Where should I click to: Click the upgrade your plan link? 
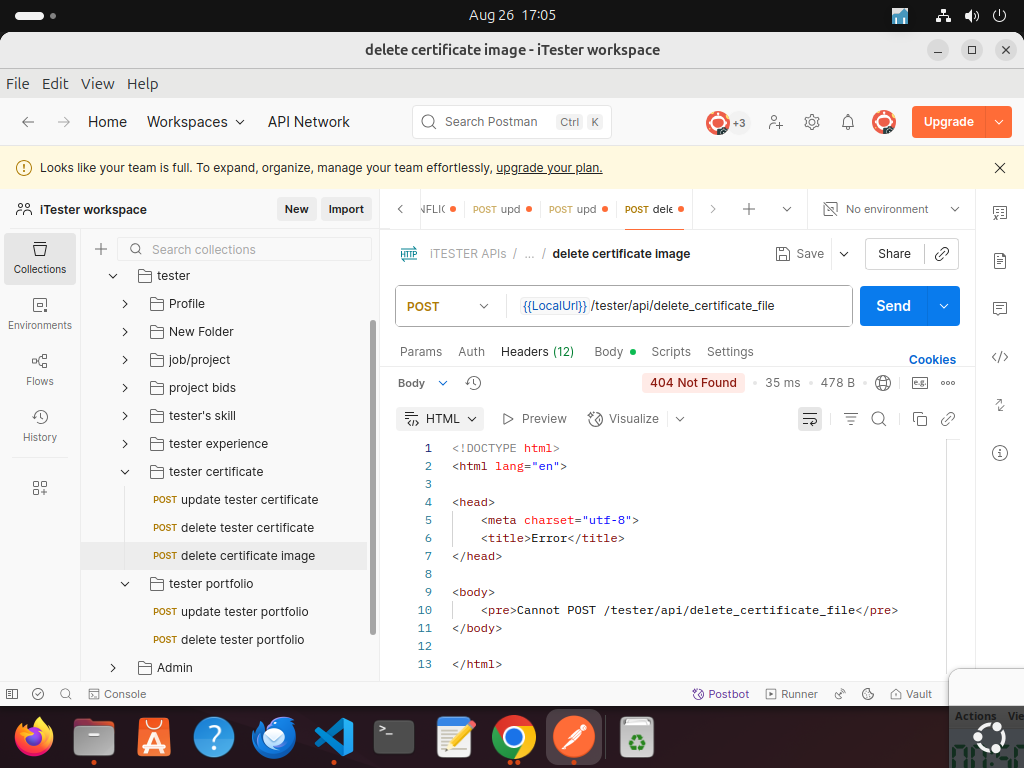[x=549, y=168]
